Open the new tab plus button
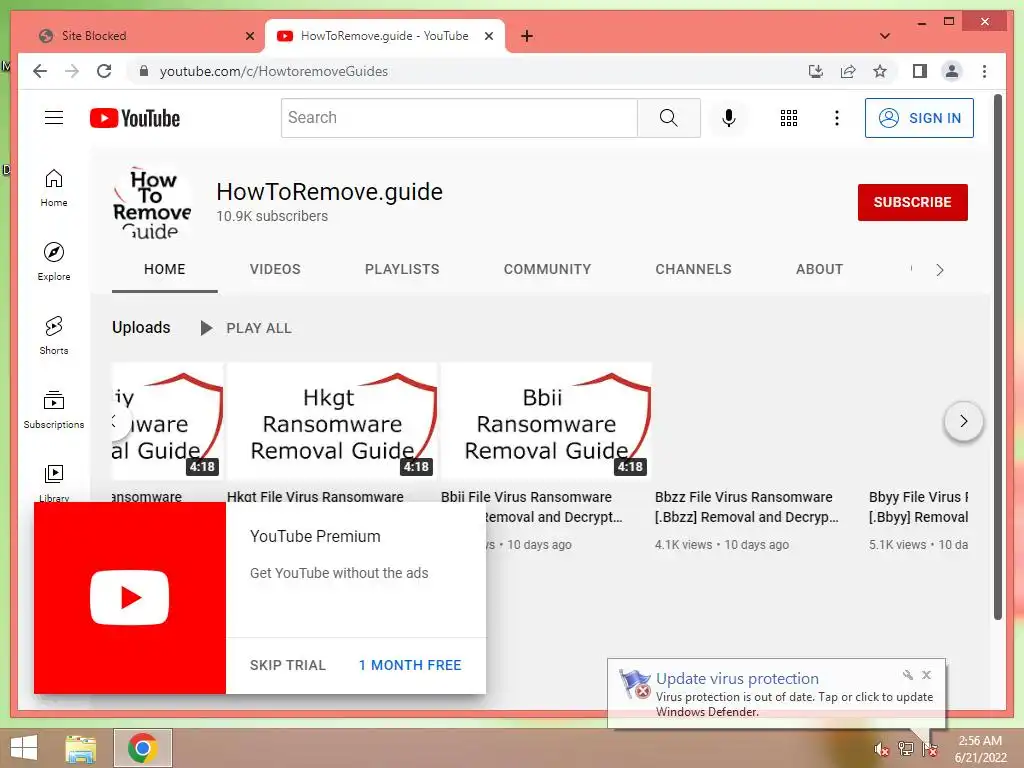 [527, 36]
